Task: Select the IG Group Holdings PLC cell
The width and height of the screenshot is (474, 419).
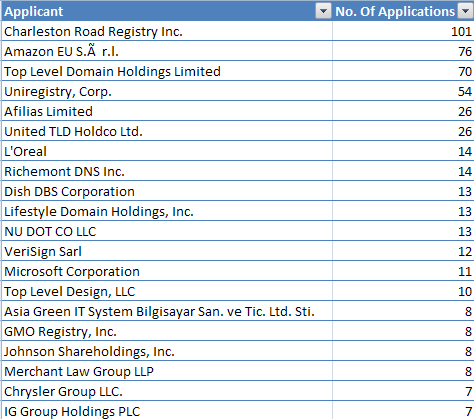Action: 167,410
